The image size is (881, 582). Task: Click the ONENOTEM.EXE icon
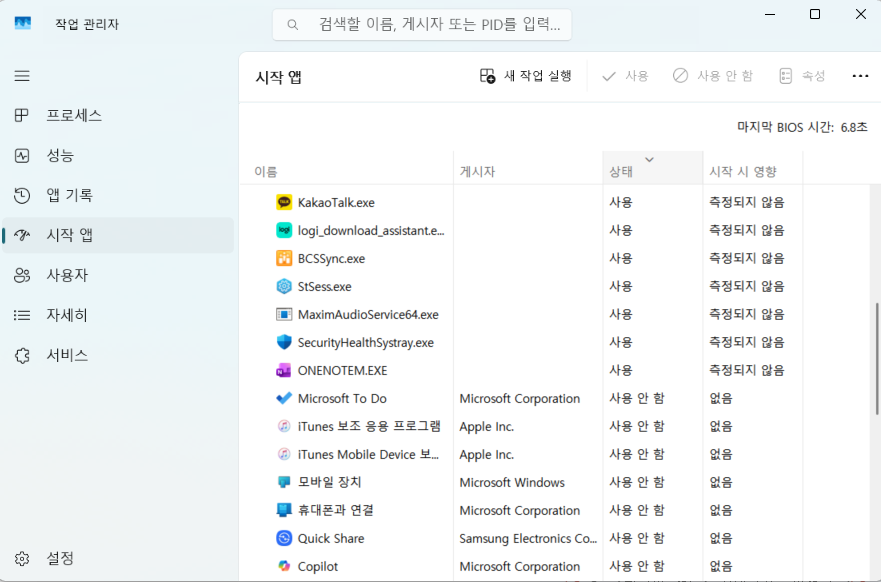(284, 370)
